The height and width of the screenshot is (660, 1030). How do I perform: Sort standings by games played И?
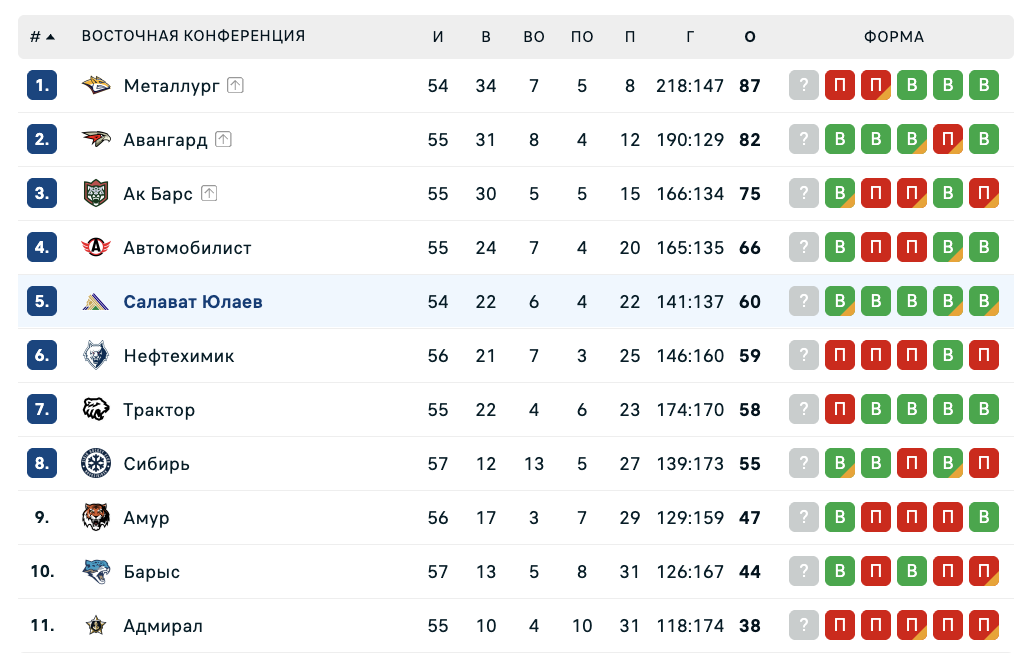[x=438, y=37]
